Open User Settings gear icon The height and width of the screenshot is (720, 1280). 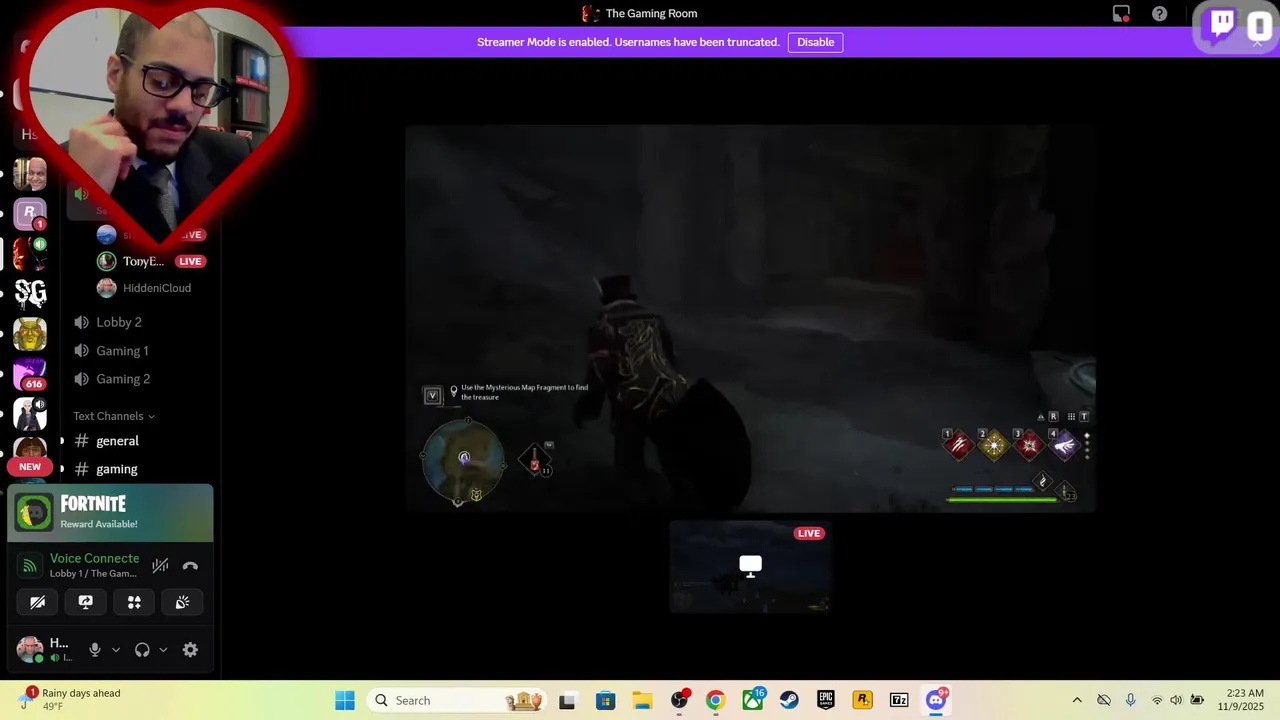190,650
